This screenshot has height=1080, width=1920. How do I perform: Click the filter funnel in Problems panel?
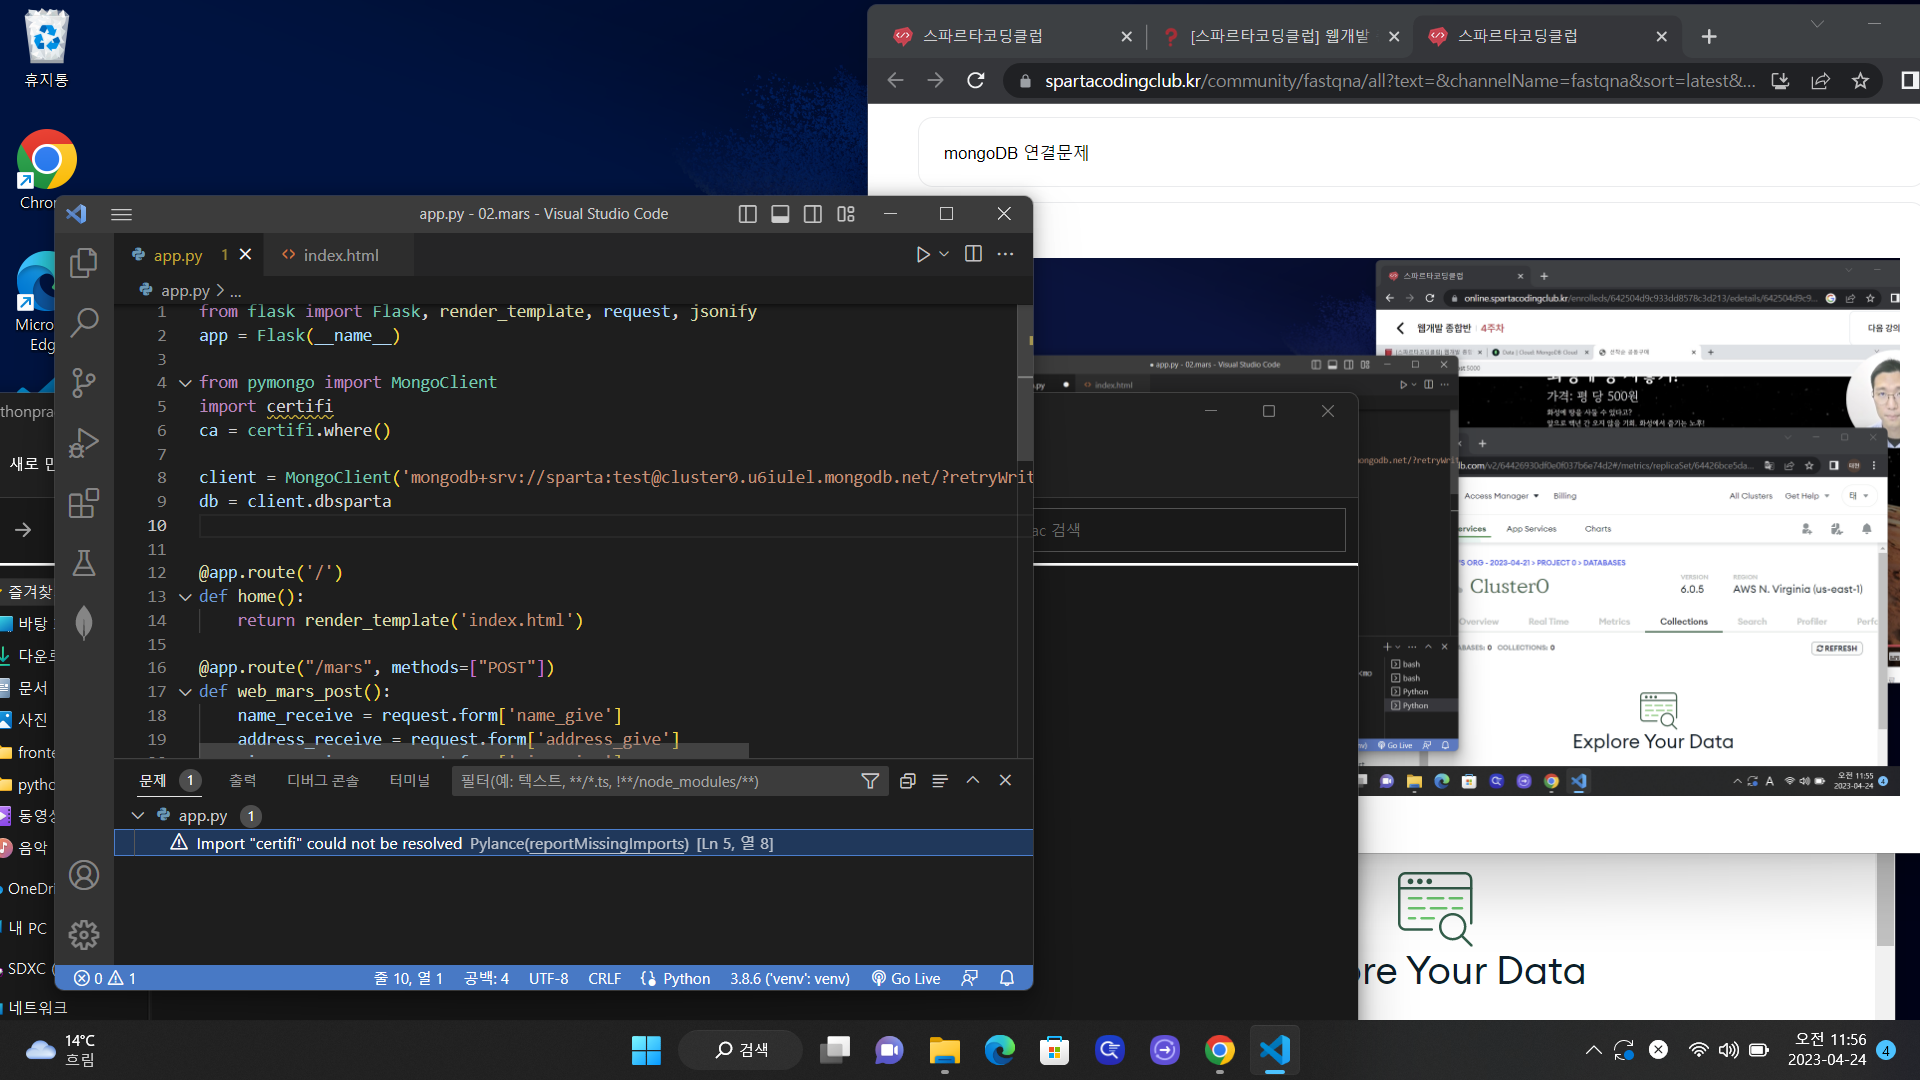[x=870, y=781]
